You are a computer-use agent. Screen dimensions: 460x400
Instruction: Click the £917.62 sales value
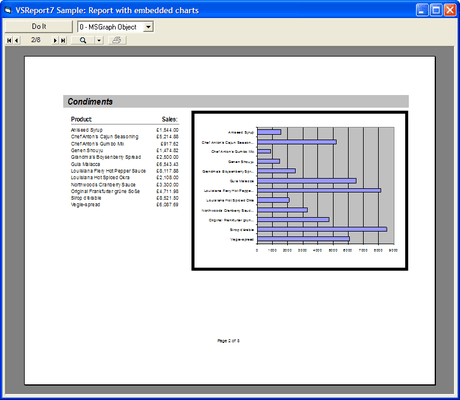point(169,144)
